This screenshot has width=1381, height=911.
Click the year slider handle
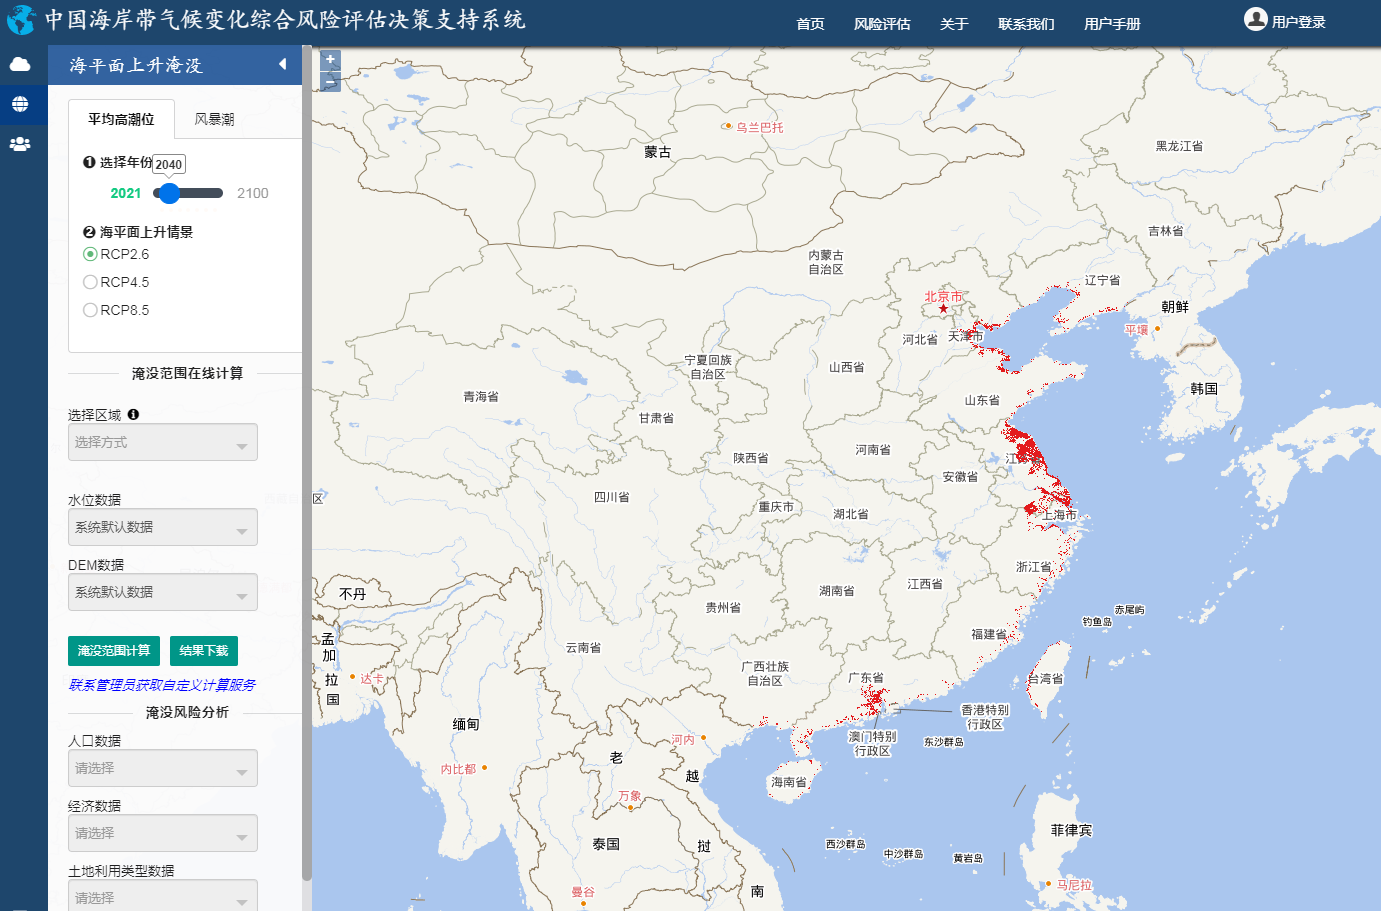pos(169,193)
